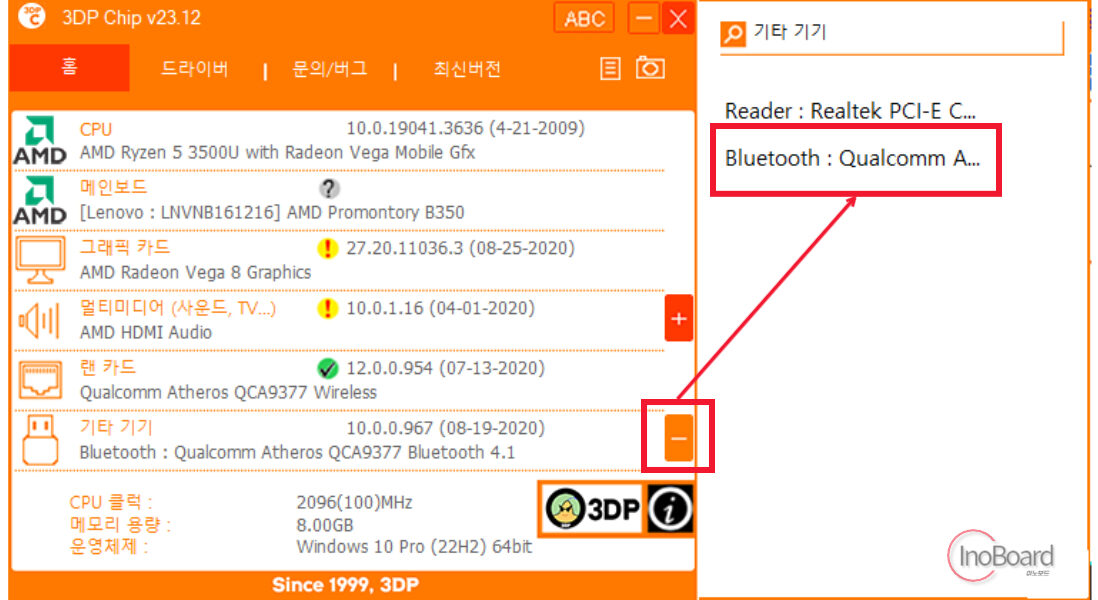This screenshot has height=600, width=1098.
Task: Click the AMD logo beside 메인보드
Action: pyautogui.click(x=40, y=200)
